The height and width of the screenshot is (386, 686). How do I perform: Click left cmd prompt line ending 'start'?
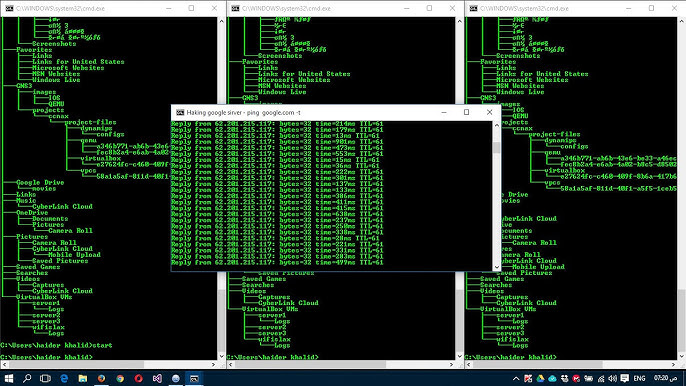(56, 345)
